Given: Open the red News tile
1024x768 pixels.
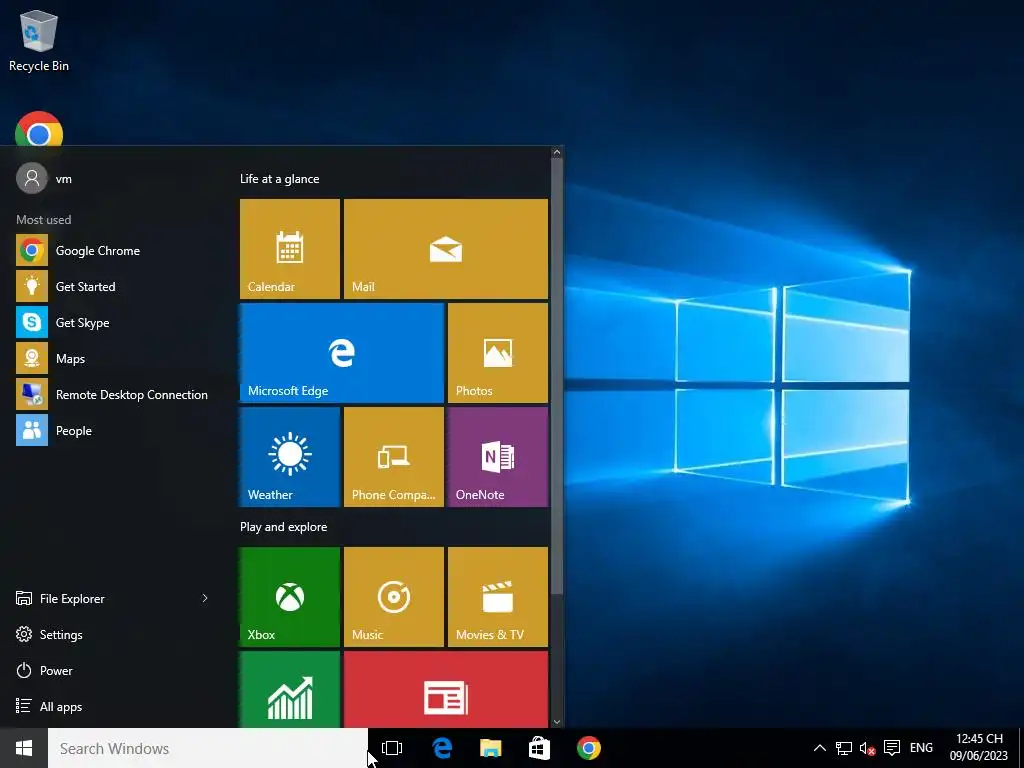Looking at the screenshot, I should (446, 689).
